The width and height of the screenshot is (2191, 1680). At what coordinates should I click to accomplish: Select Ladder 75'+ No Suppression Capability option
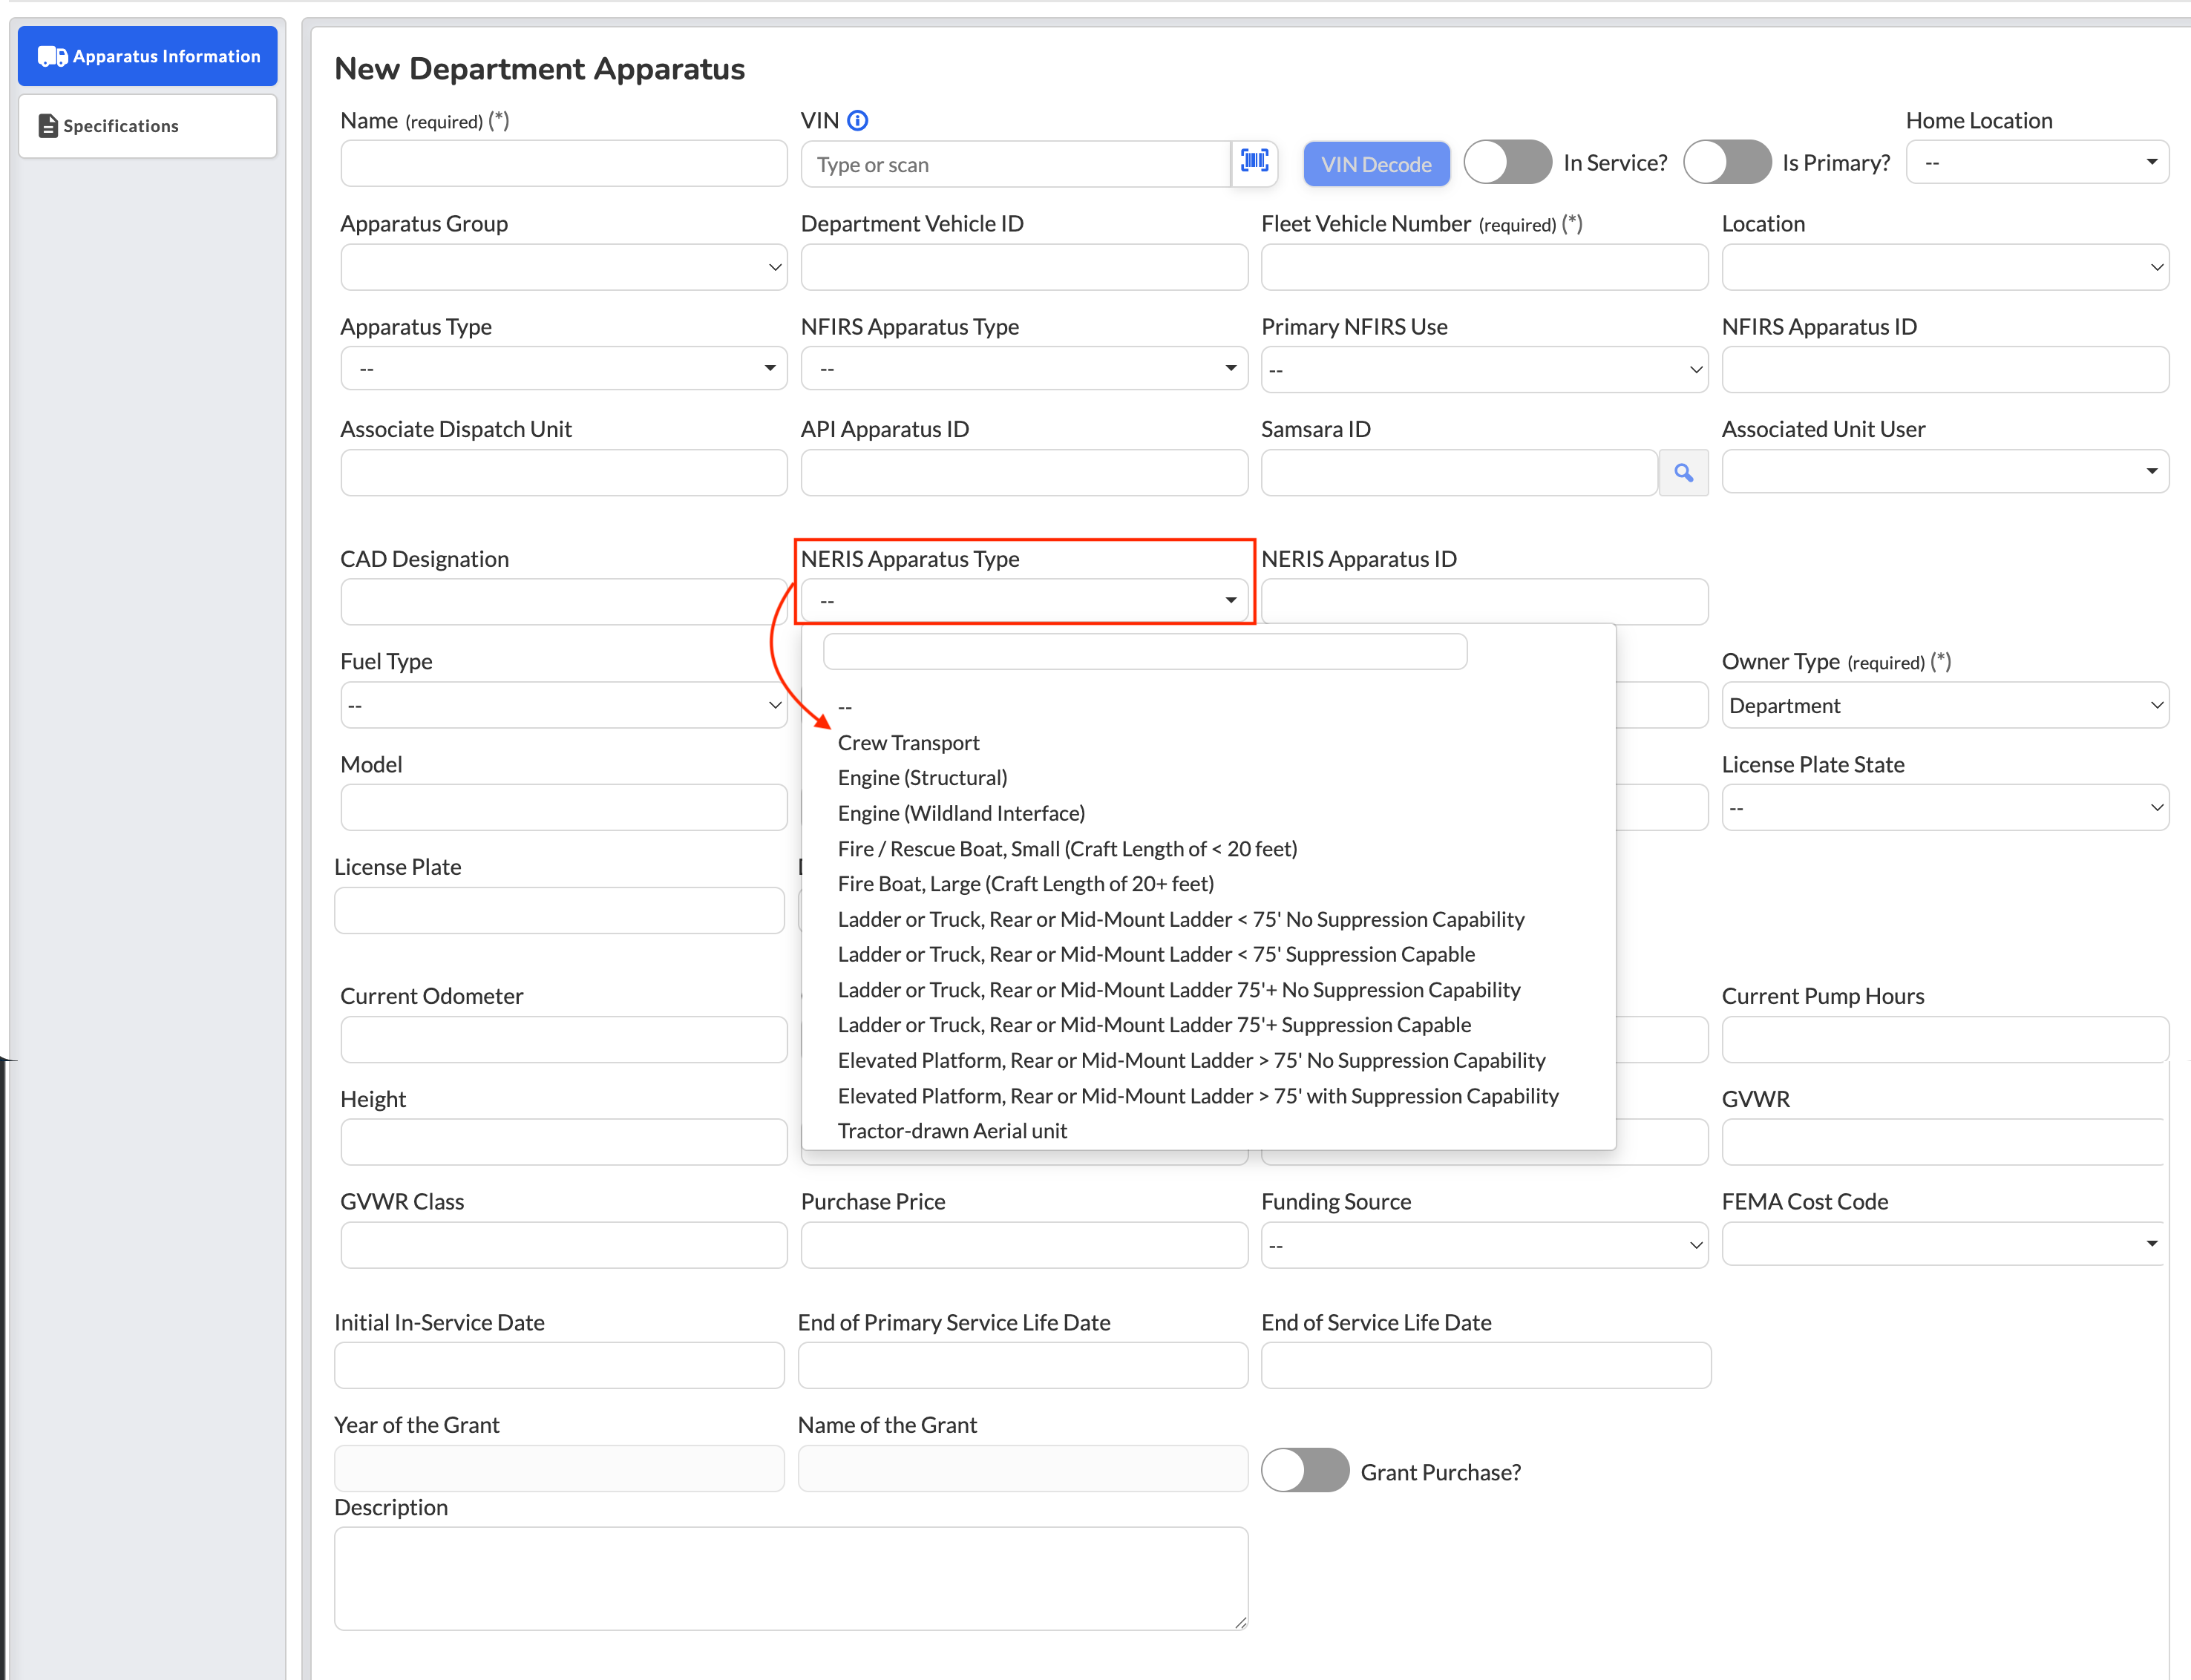tap(1208, 989)
